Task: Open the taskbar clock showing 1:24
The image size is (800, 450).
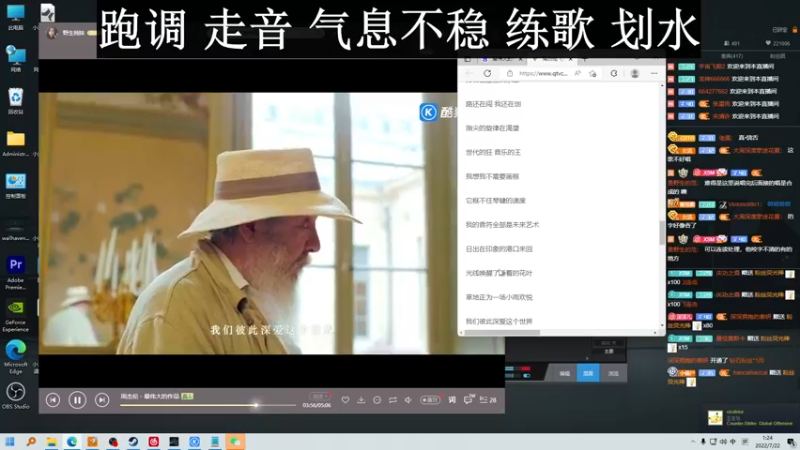Action: click(767, 442)
